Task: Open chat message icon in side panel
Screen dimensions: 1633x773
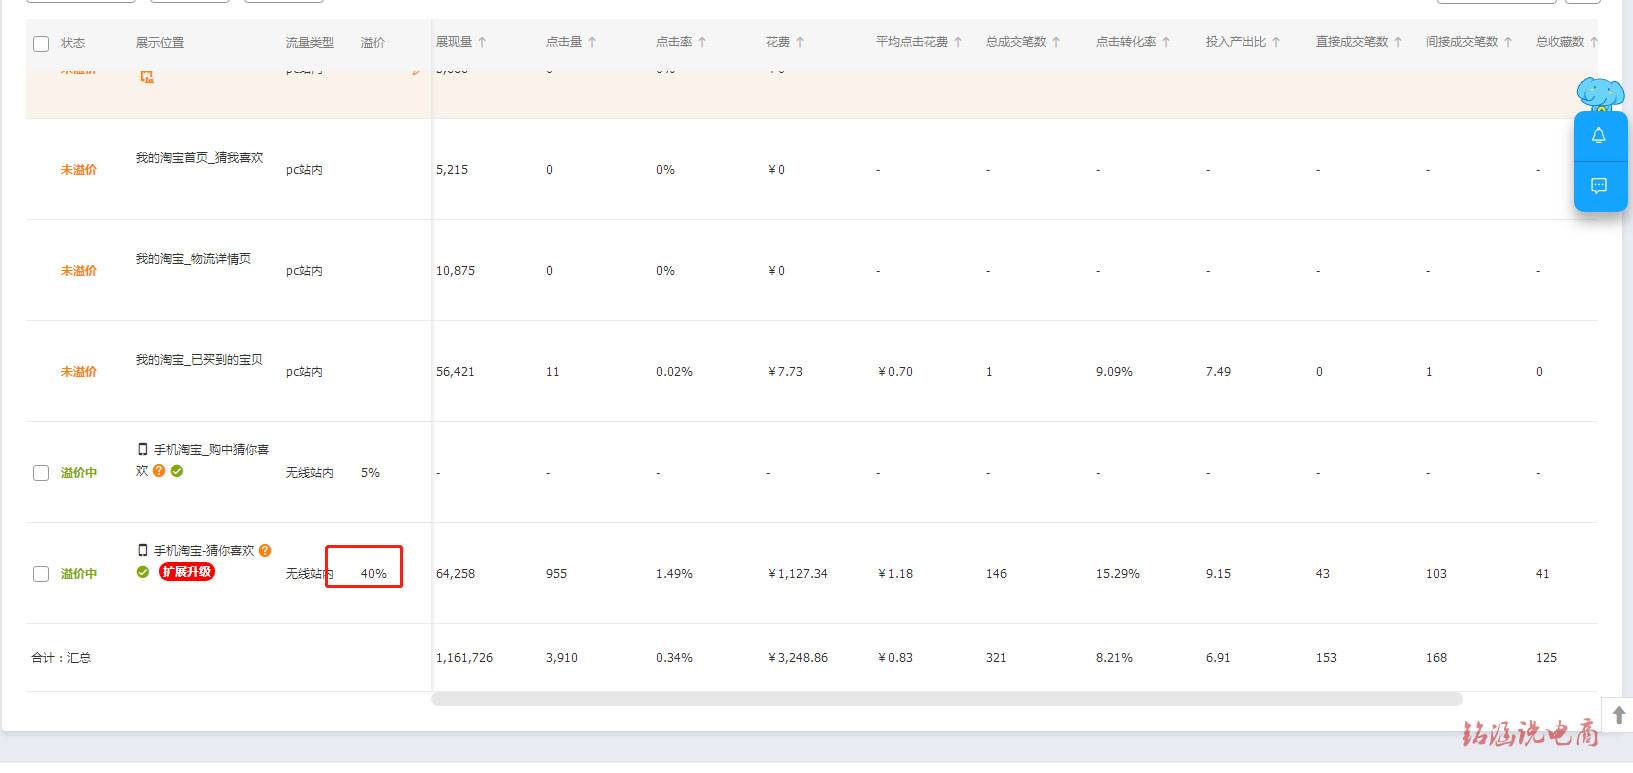Action: tap(1599, 186)
